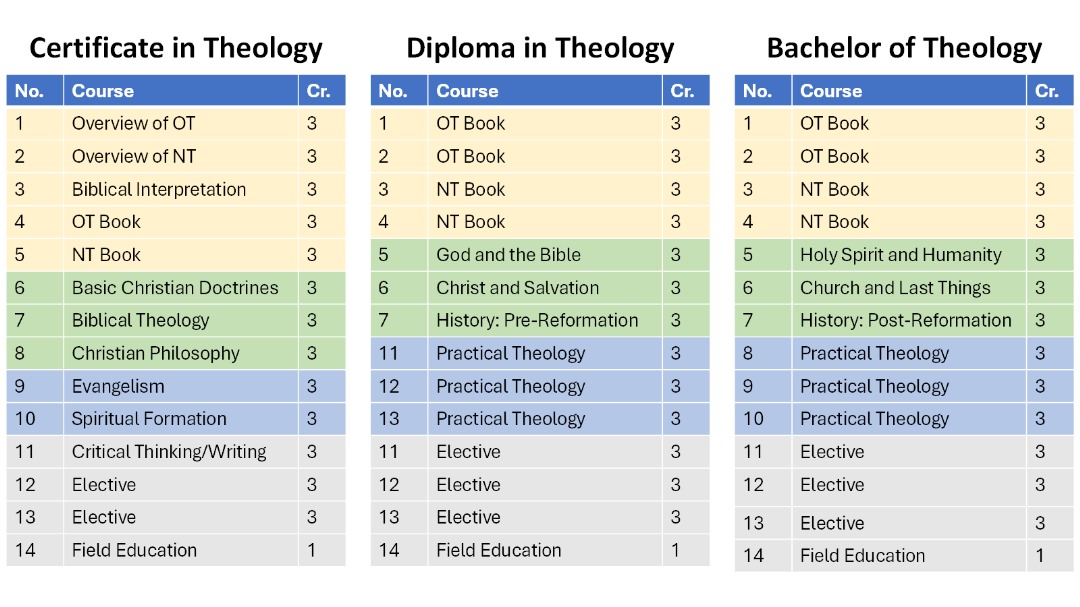This screenshot has width=1080, height=607.
Task: Select Biblical Interpretation course cell
Action: (x=159, y=189)
